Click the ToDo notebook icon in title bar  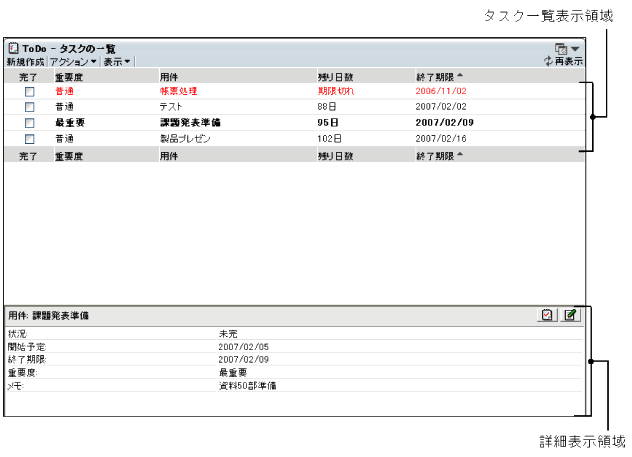(13, 48)
